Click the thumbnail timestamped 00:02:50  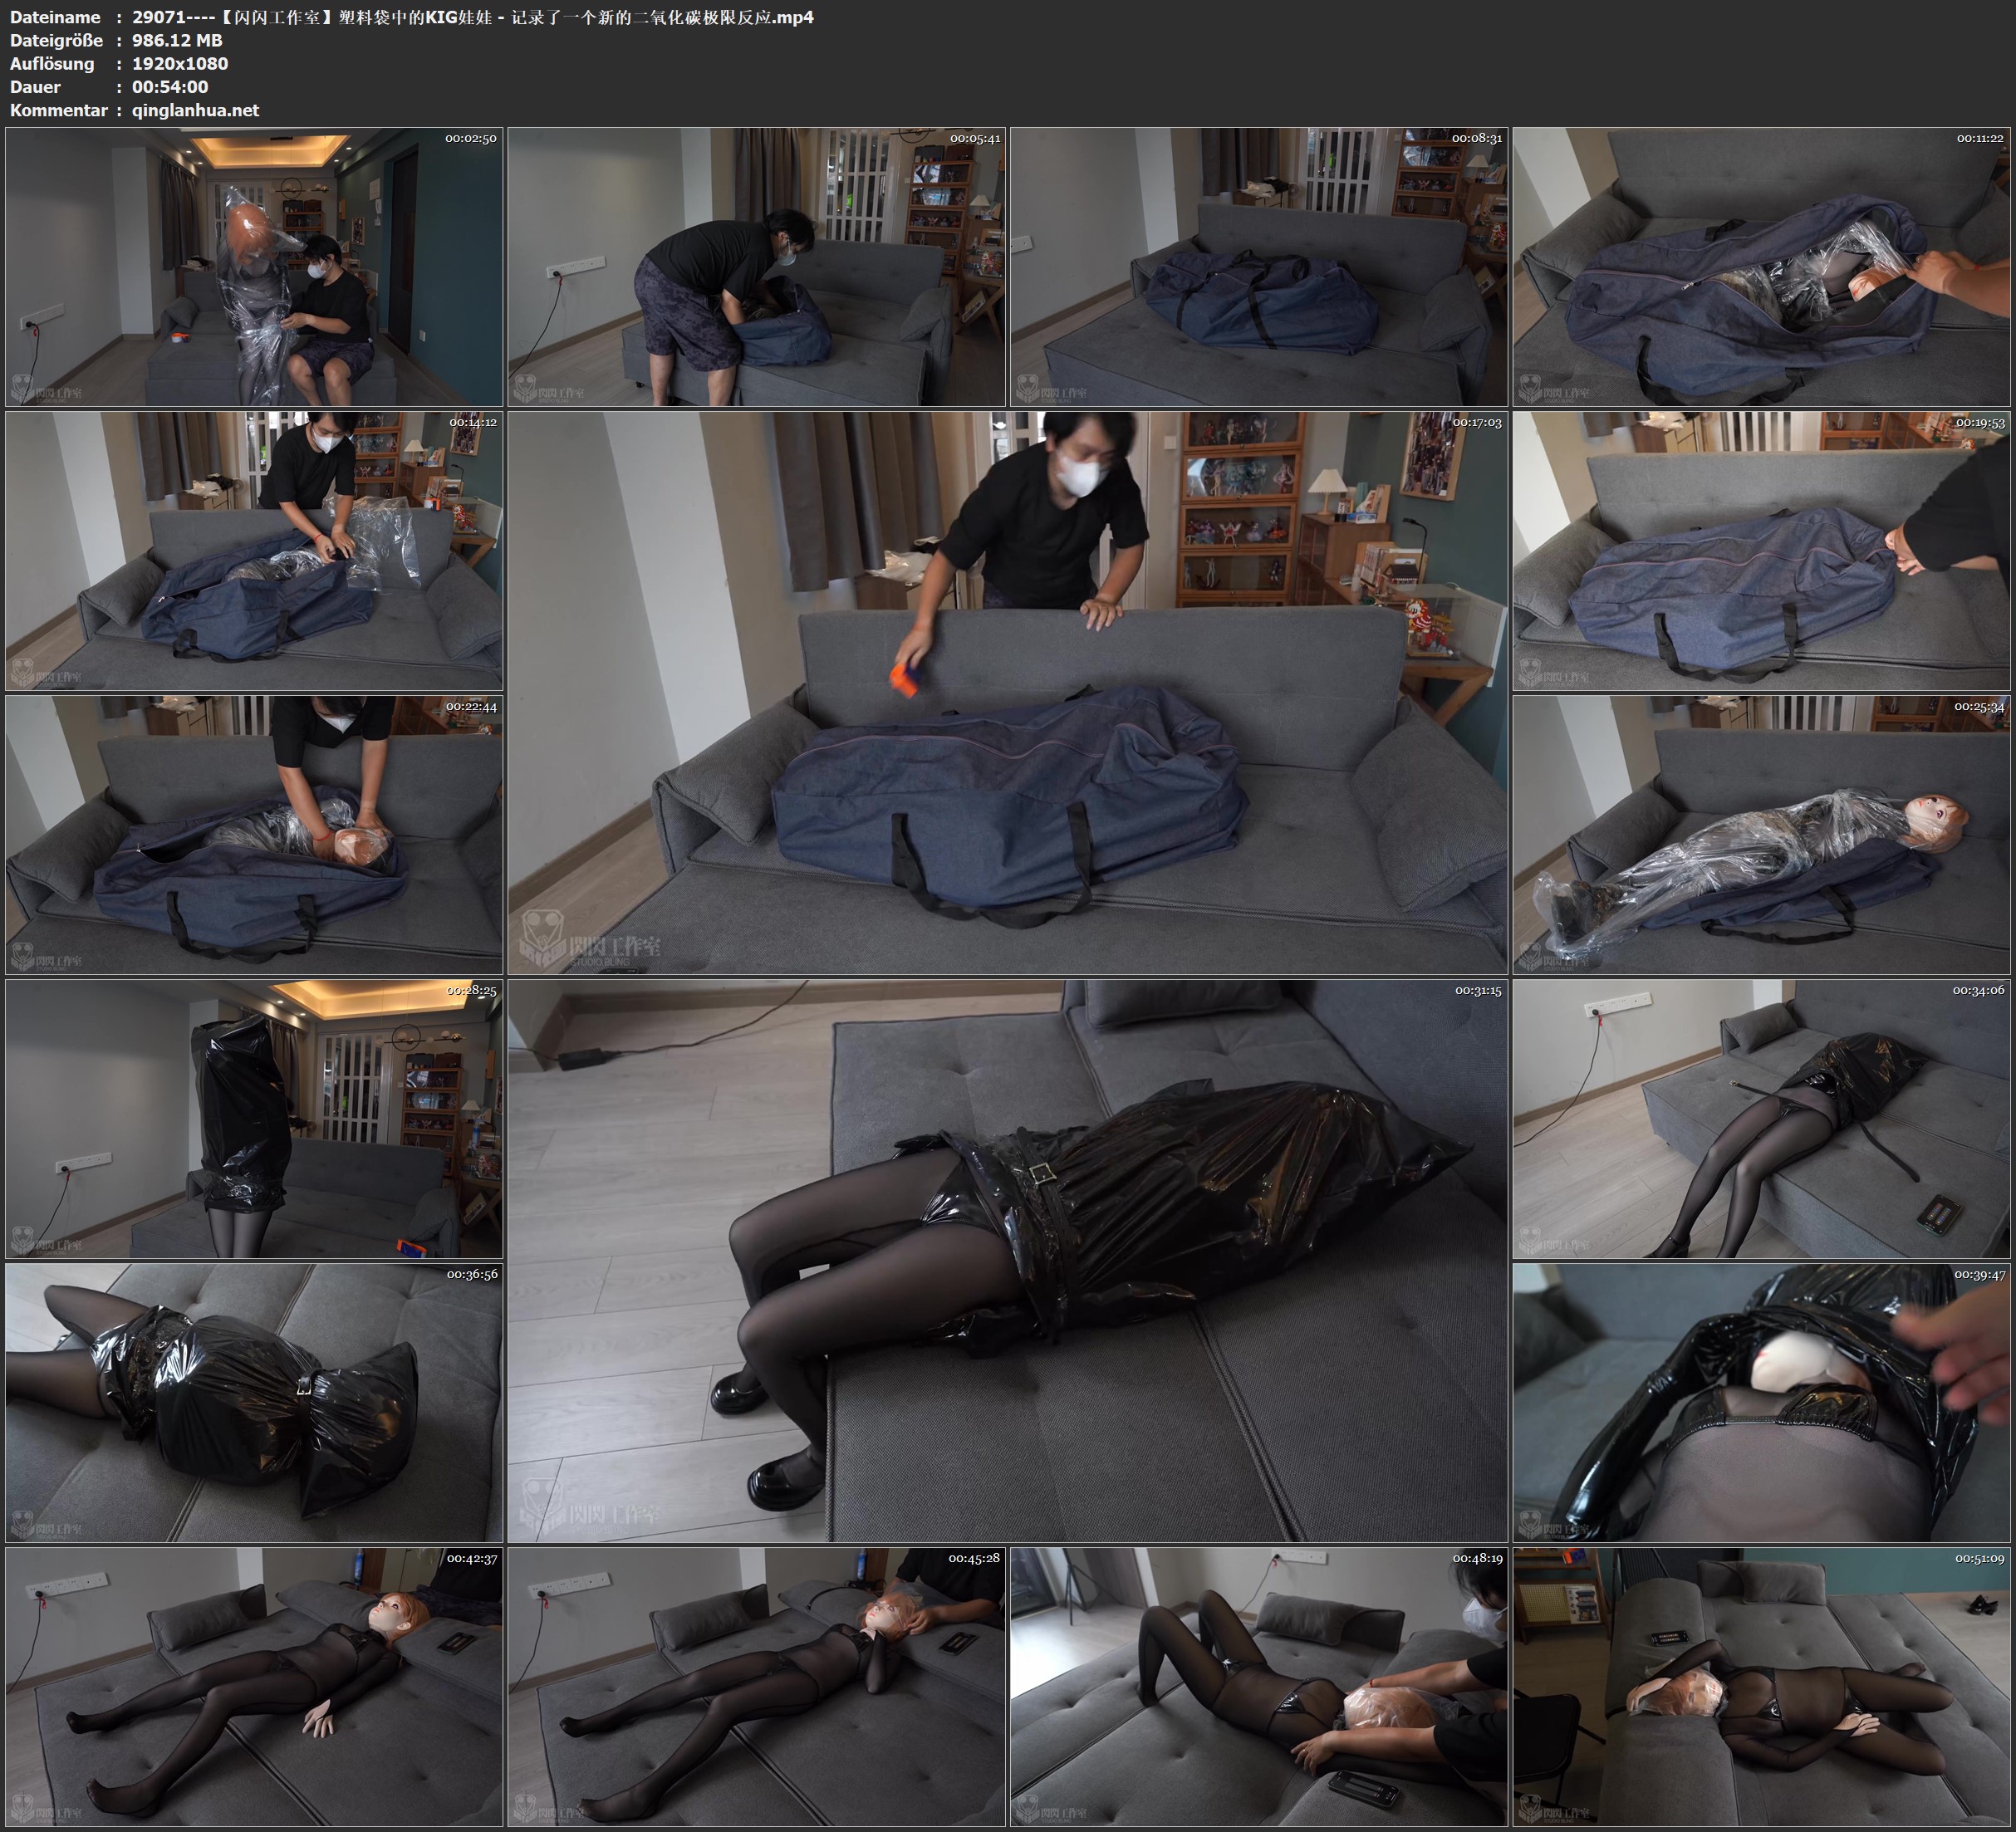tap(254, 266)
